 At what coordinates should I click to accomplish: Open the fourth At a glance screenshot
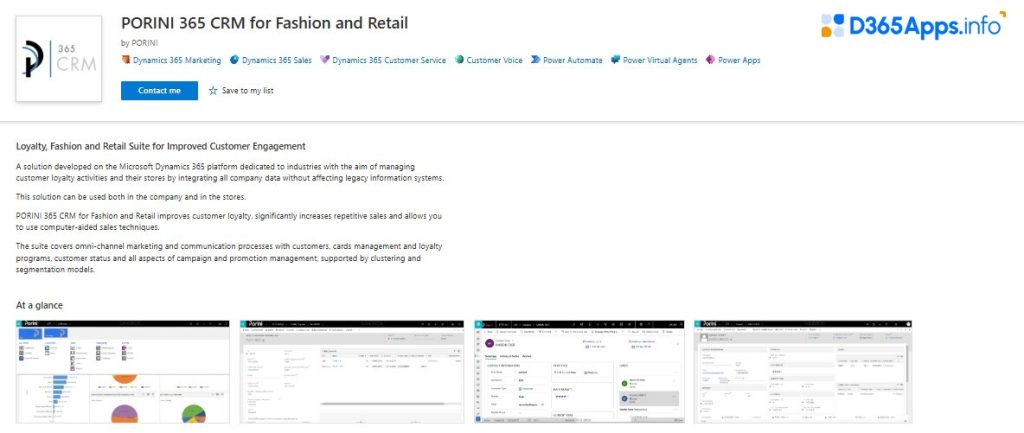pos(803,372)
